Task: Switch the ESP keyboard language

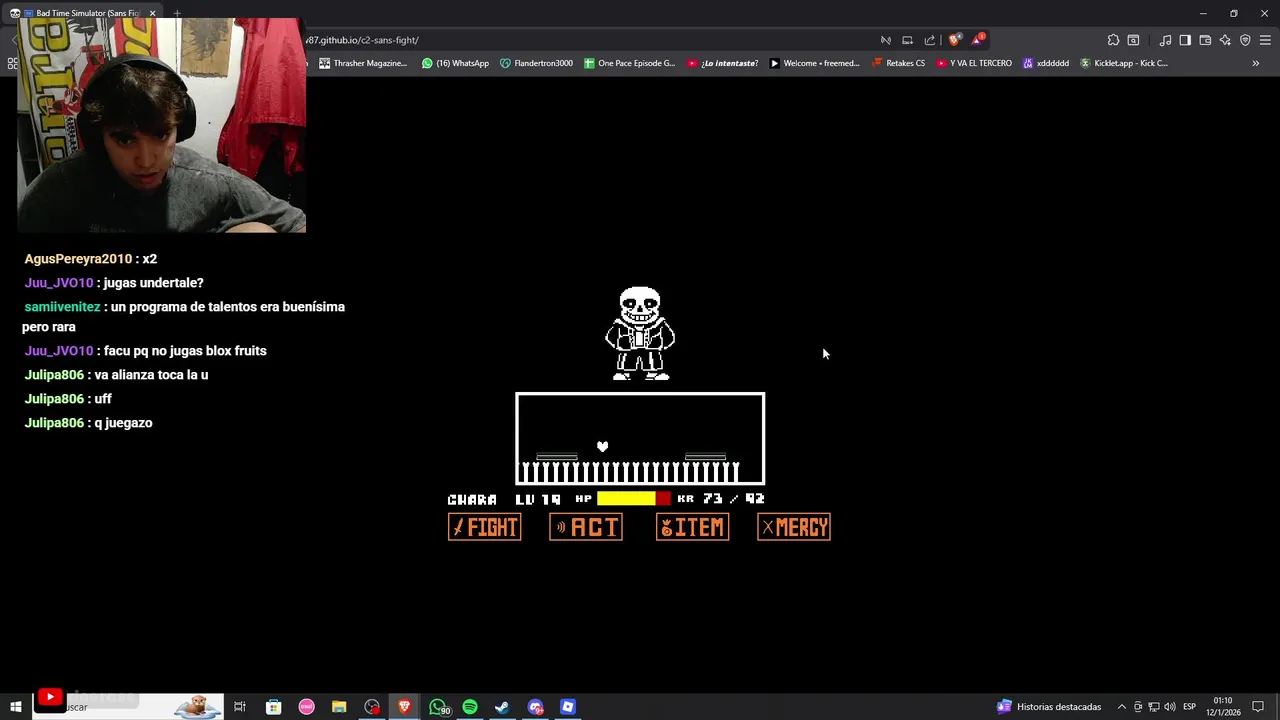Action: [x=1189, y=707]
